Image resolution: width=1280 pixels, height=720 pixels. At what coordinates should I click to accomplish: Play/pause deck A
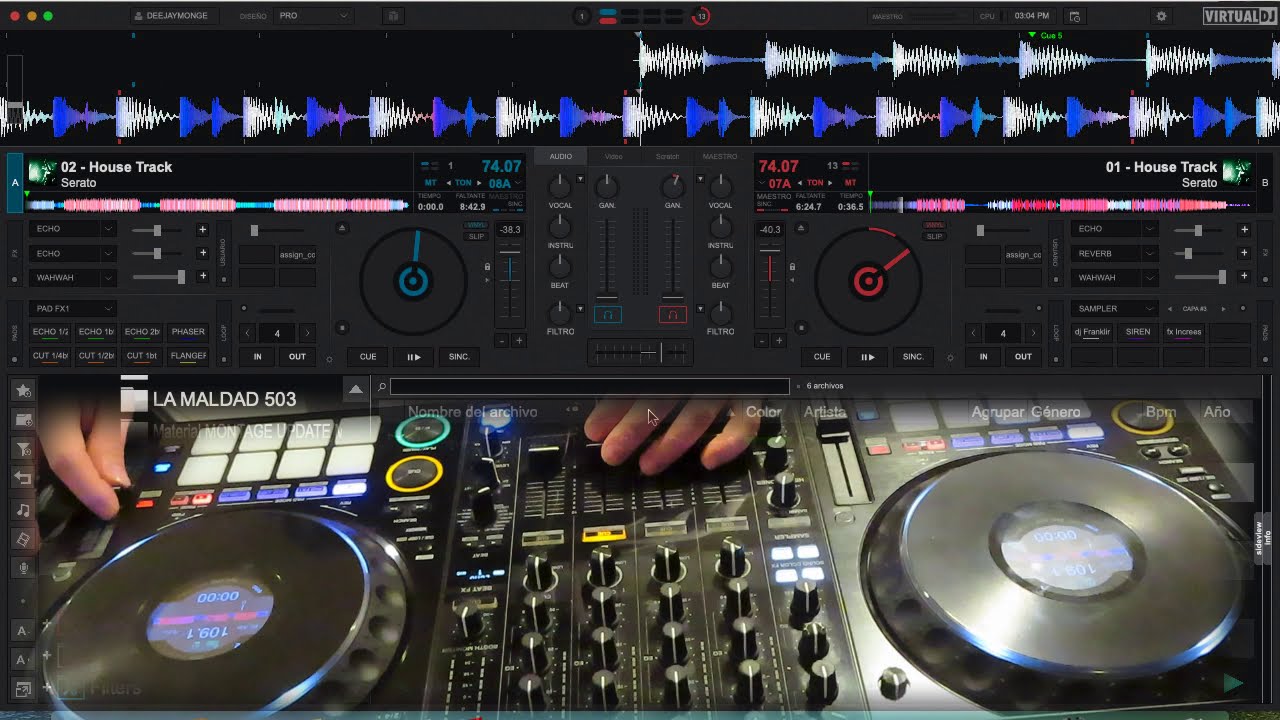[413, 357]
